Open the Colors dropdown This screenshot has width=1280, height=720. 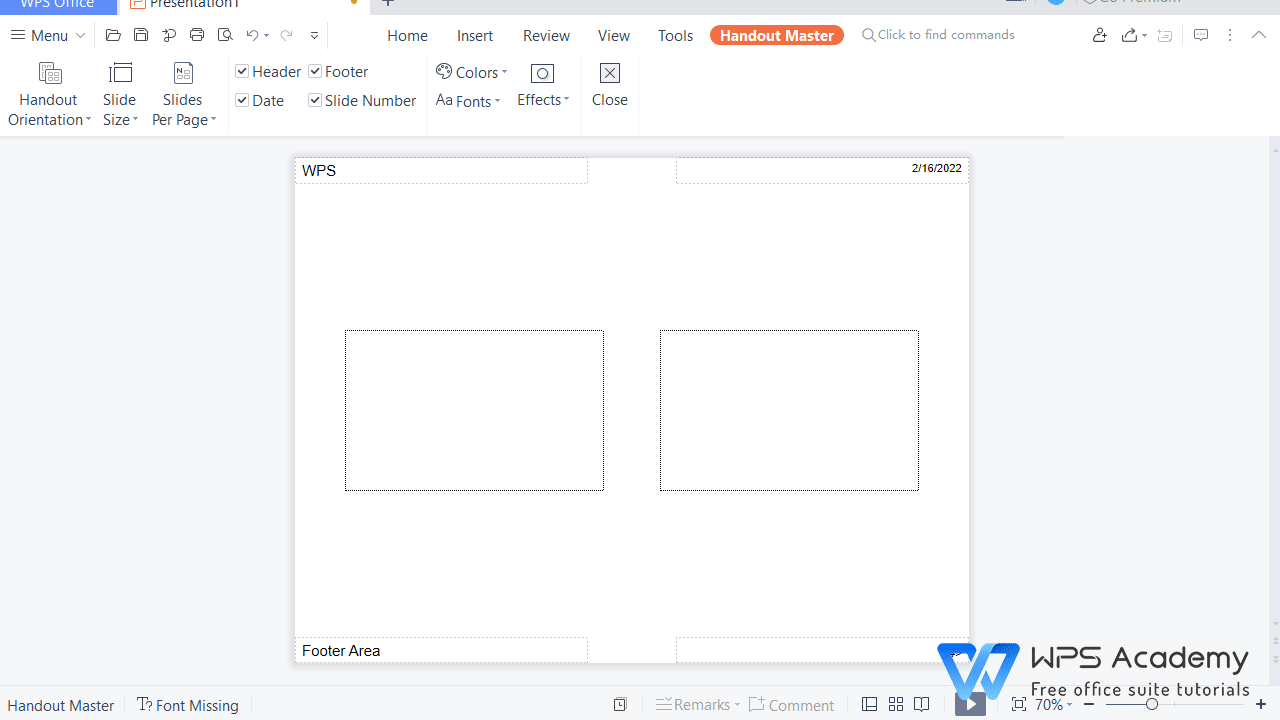click(472, 71)
